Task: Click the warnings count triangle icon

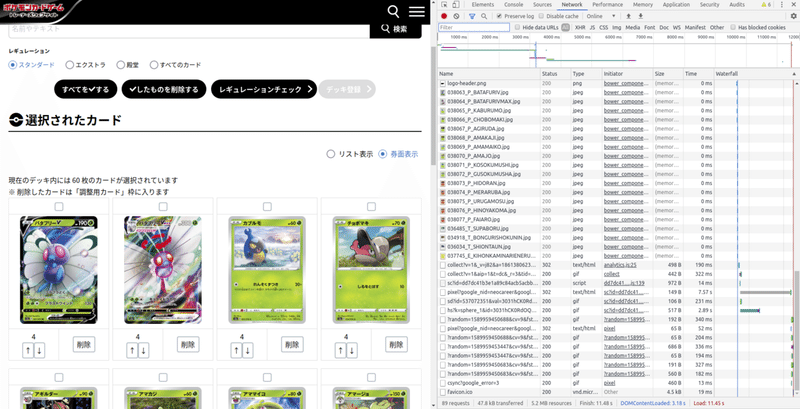Action: pos(763,5)
